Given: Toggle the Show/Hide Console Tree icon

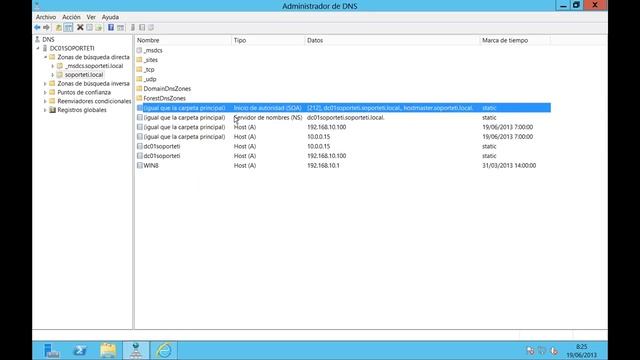Looking at the screenshot, I should point(68,27).
